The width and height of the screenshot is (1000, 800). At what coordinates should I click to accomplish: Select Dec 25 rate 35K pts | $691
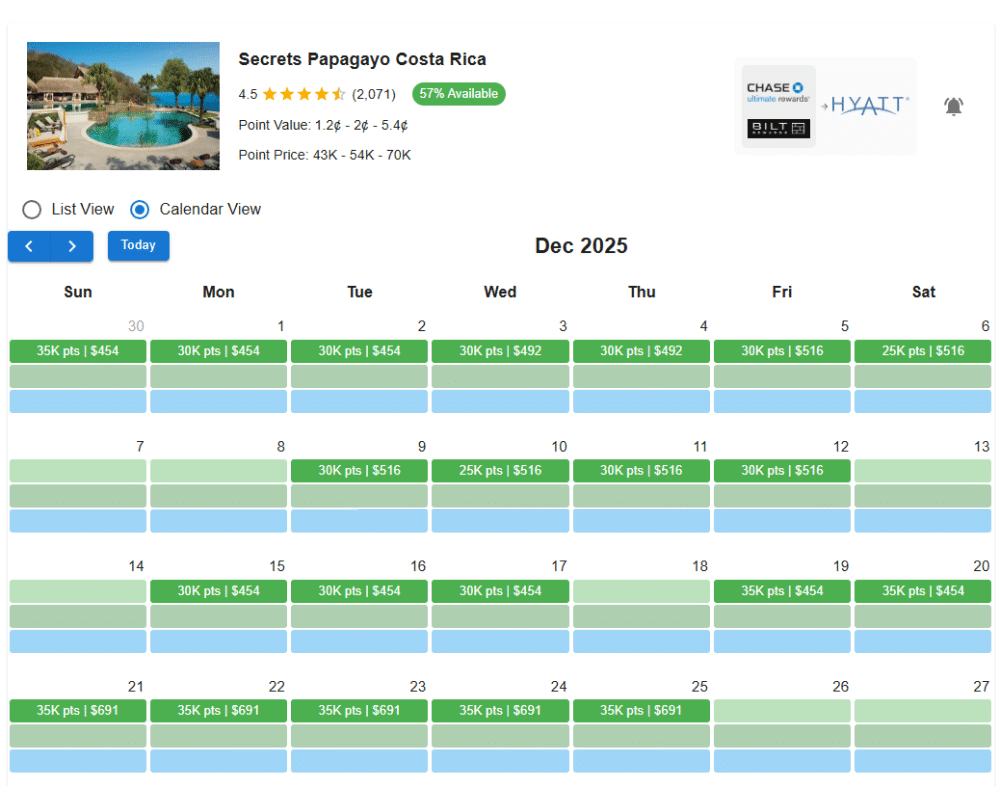641,711
